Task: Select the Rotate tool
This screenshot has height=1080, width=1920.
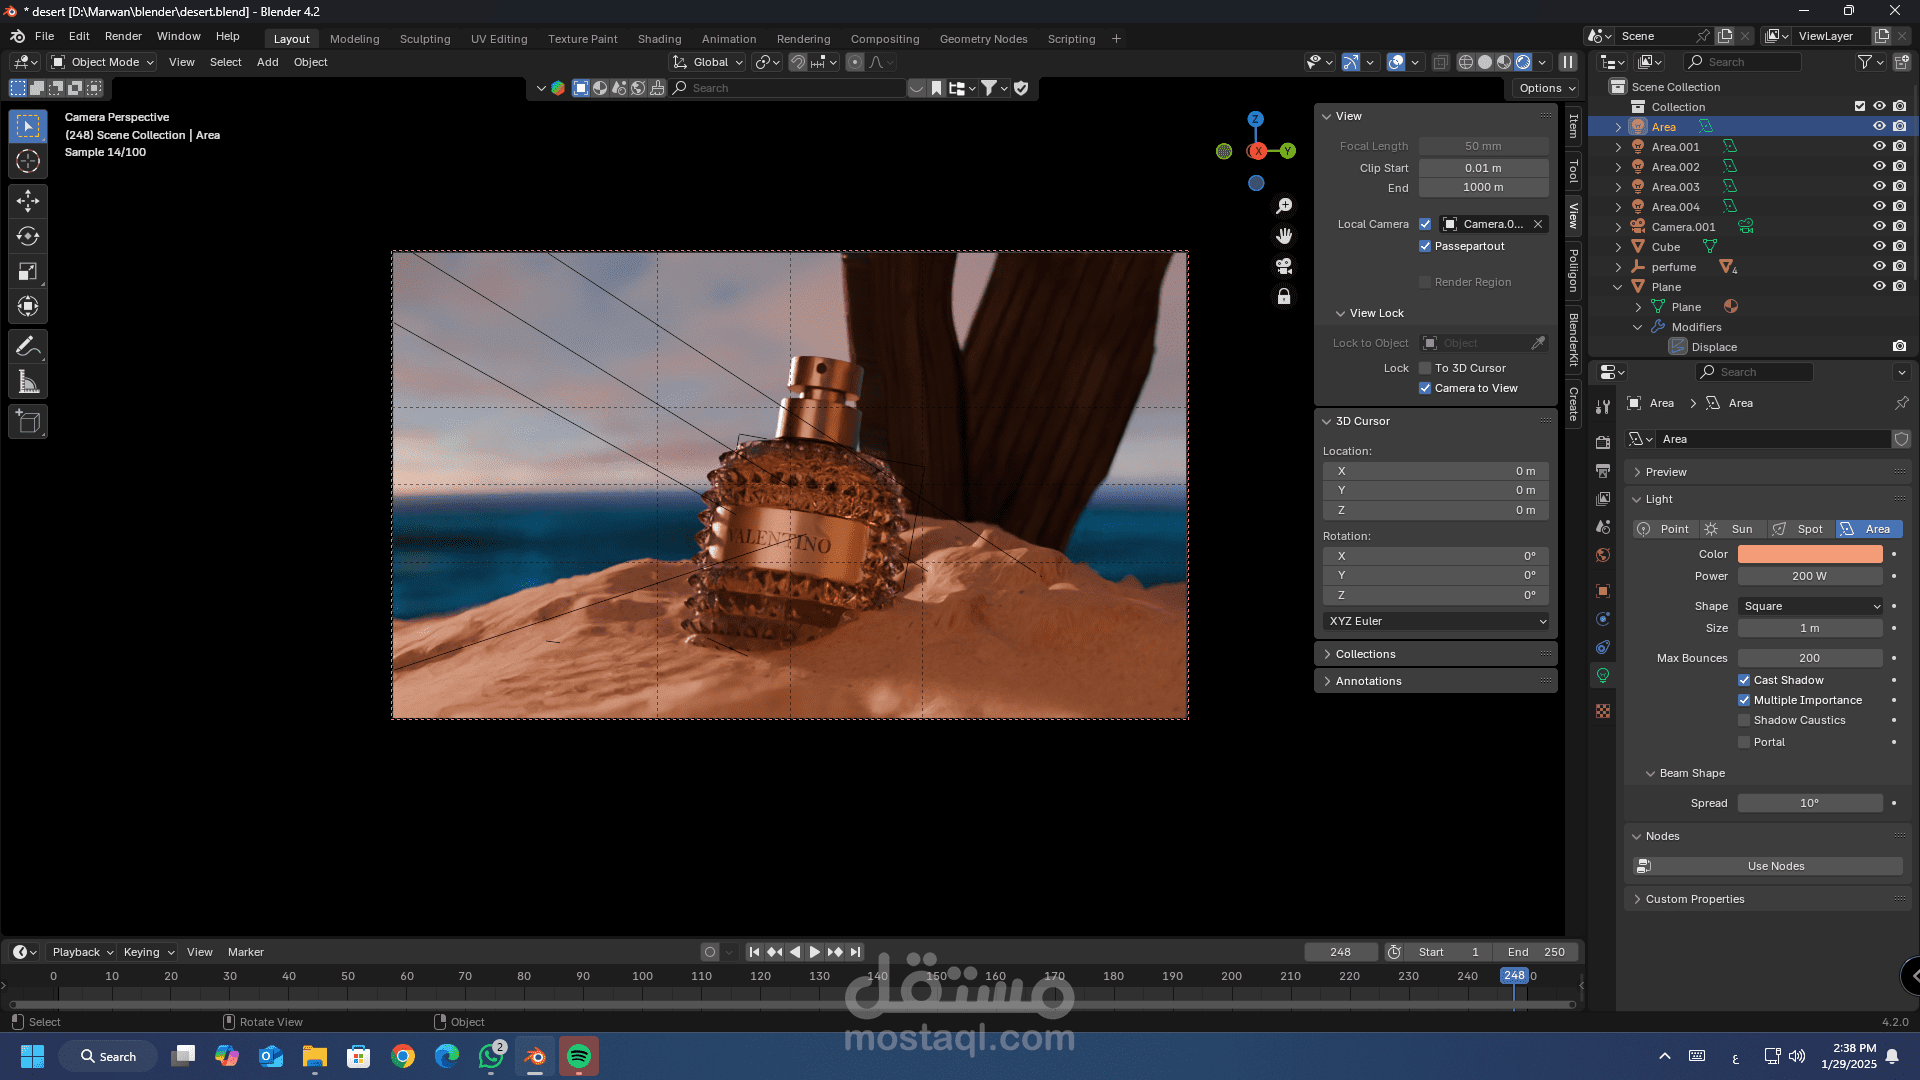Action: coord(28,236)
